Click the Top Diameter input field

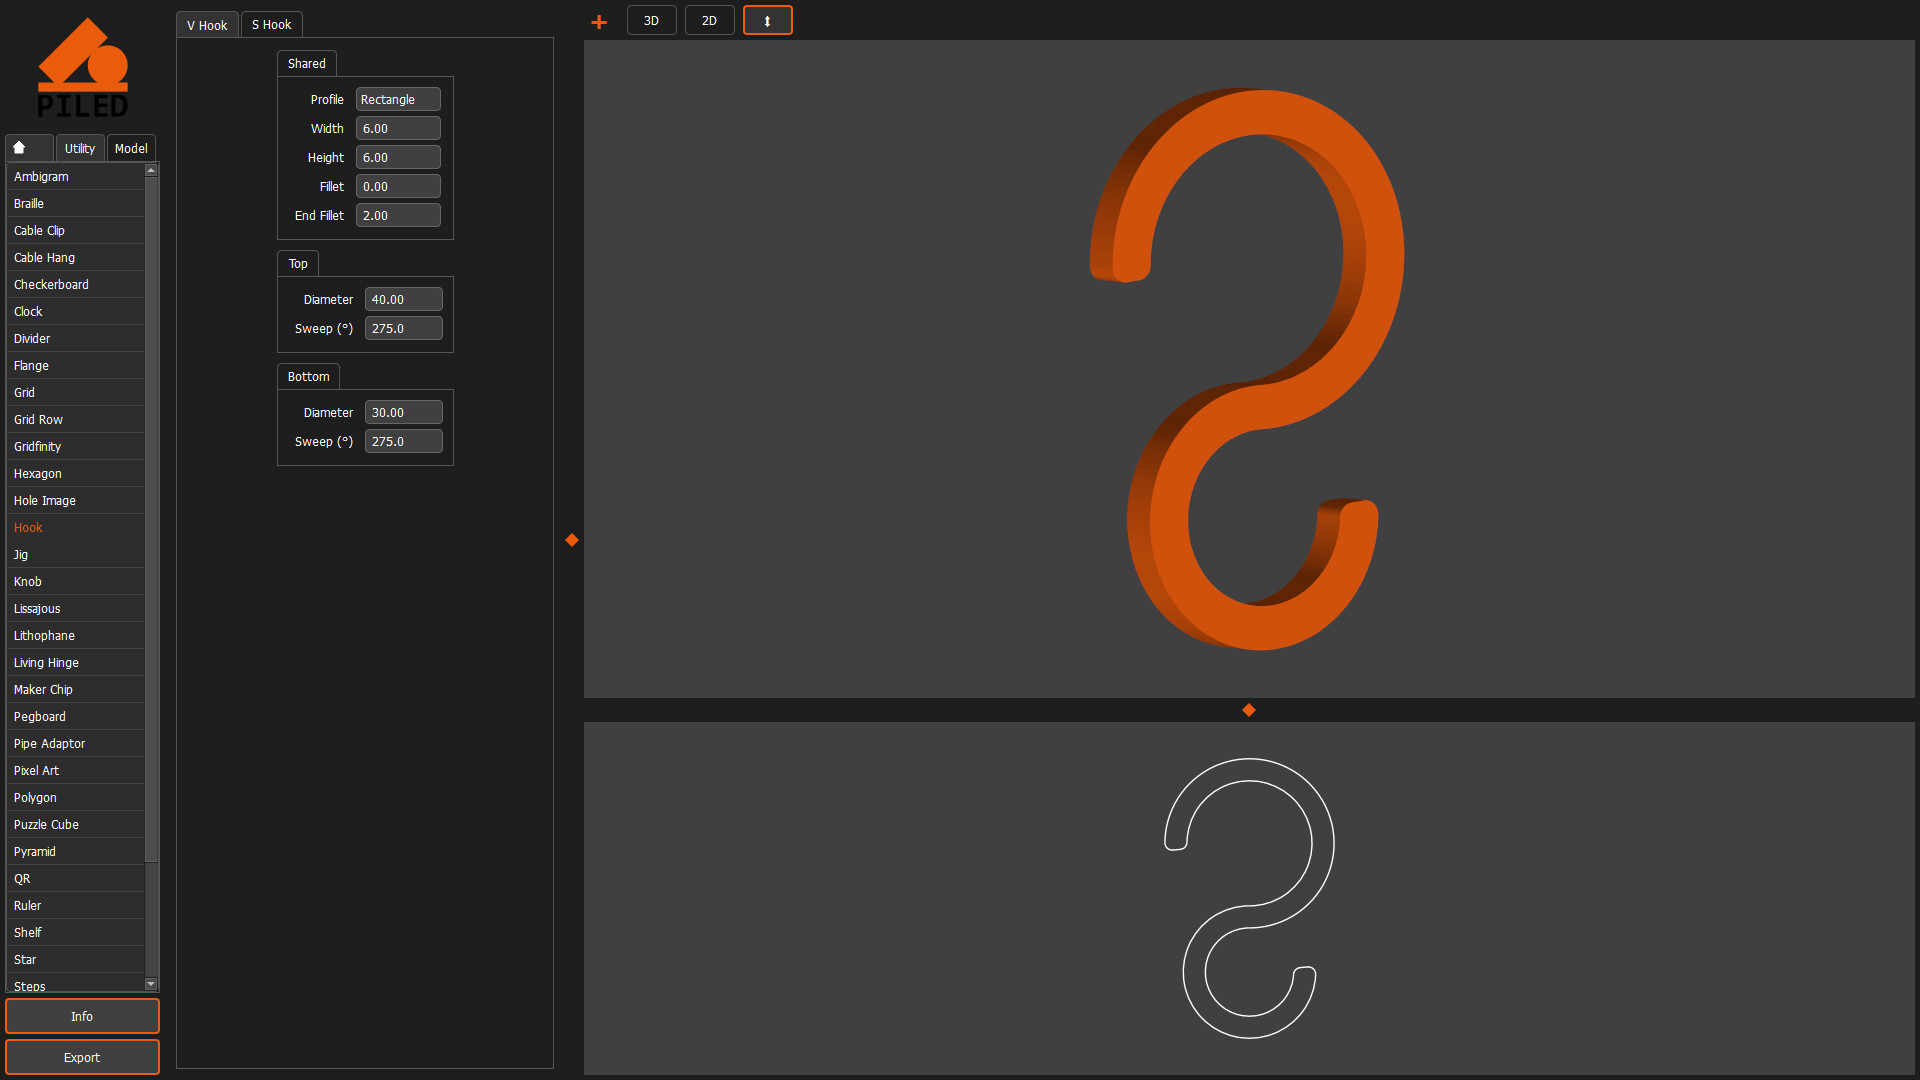click(x=403, y=300)
